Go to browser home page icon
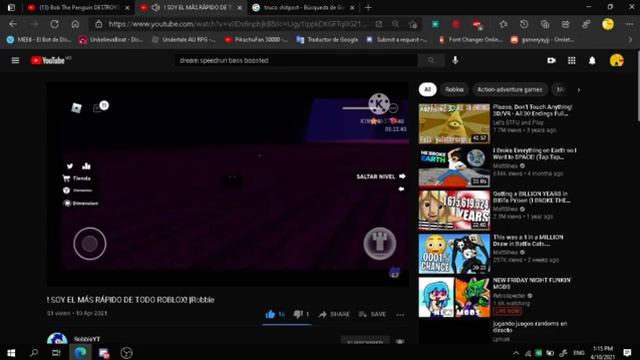 (x=75, y=24)
